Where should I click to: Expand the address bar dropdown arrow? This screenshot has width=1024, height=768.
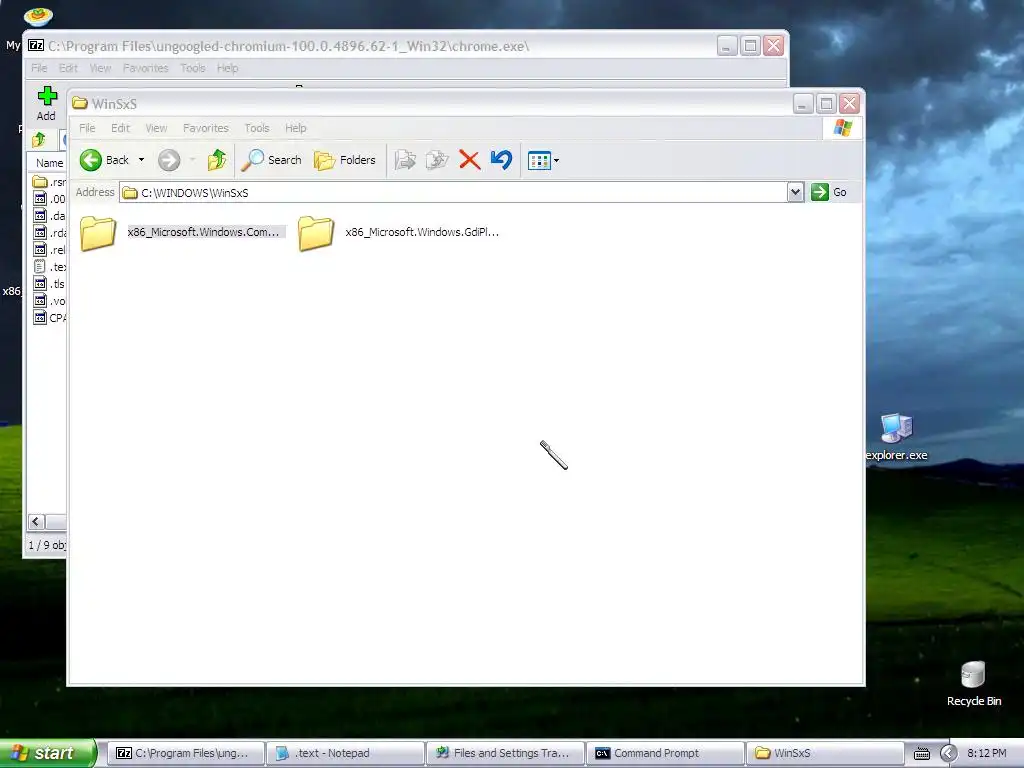(x=795, y=193)
